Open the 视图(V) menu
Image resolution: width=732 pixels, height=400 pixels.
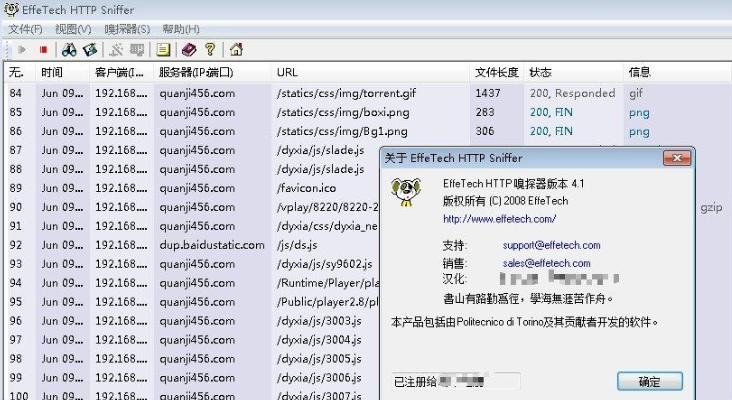click(73, 29)
